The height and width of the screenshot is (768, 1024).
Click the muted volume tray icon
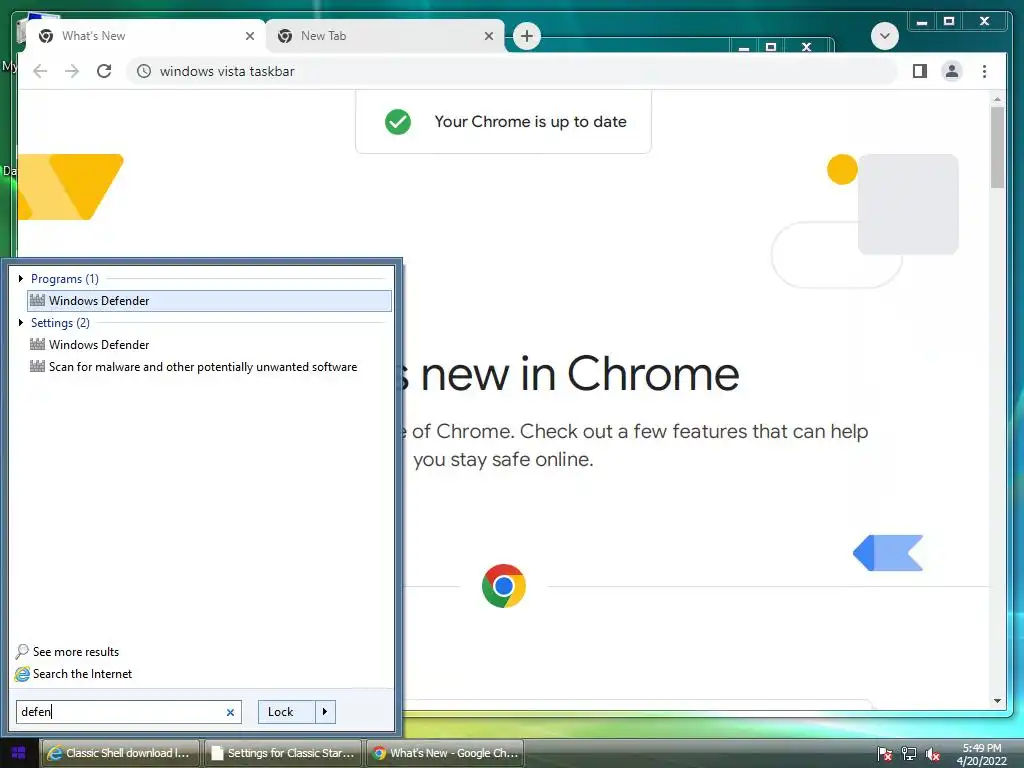pyautogui.click(x=932, y=754)
